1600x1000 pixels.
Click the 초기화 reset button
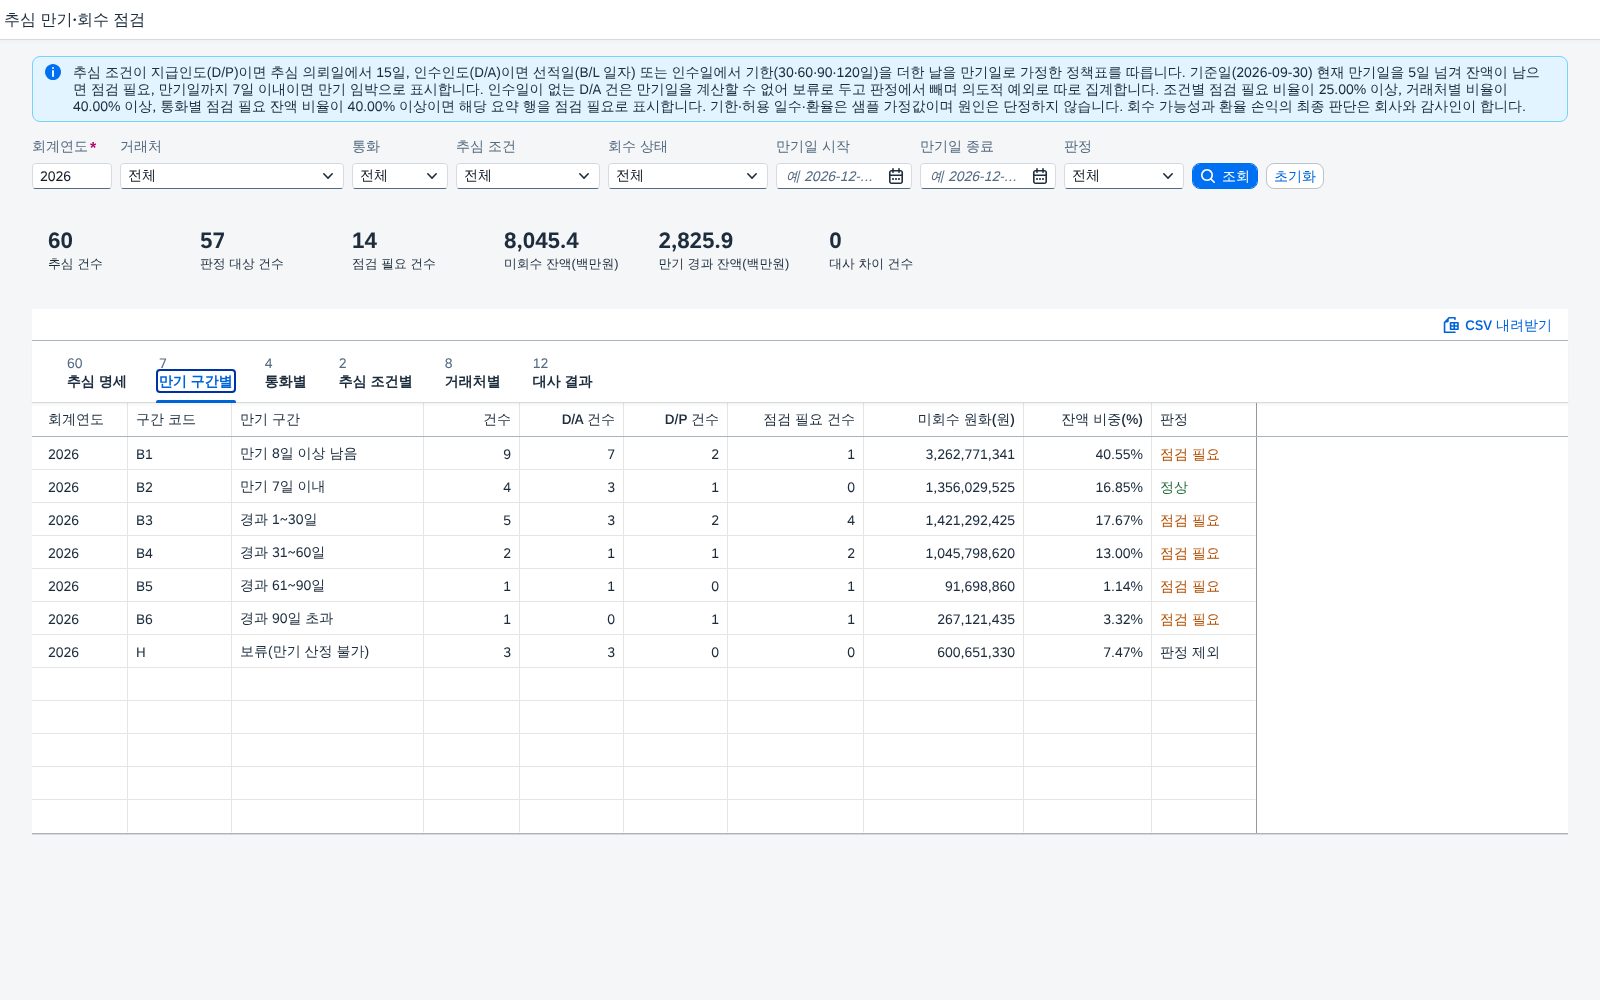[x=1294, y=176]
